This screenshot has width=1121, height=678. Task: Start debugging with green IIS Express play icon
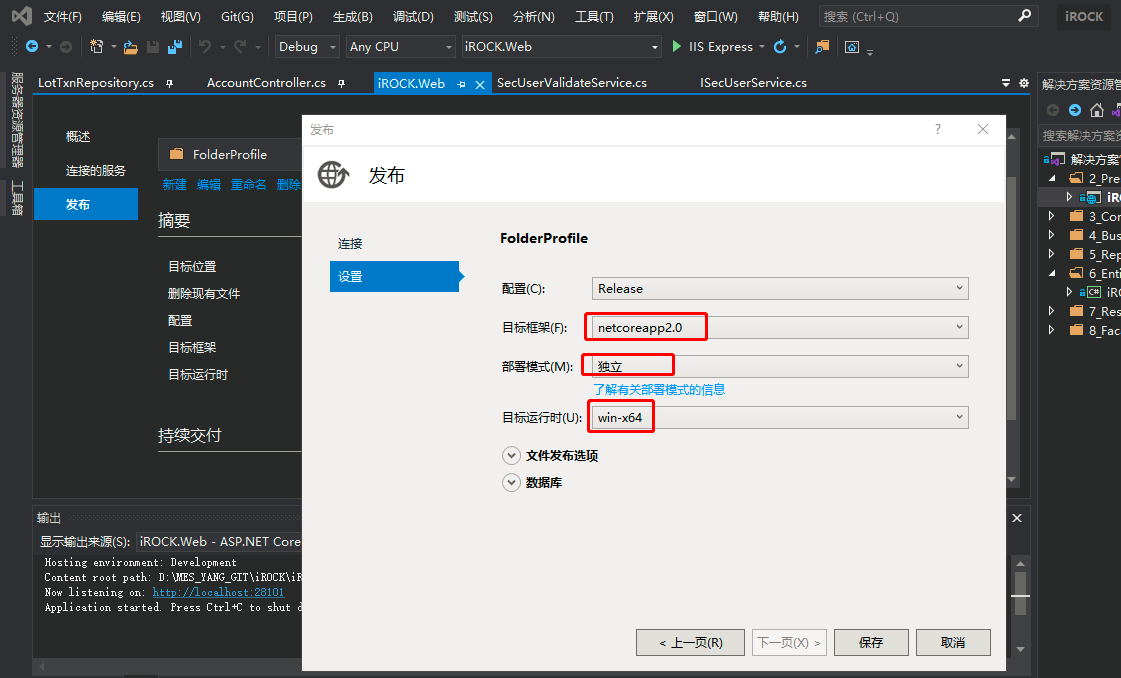676,46
